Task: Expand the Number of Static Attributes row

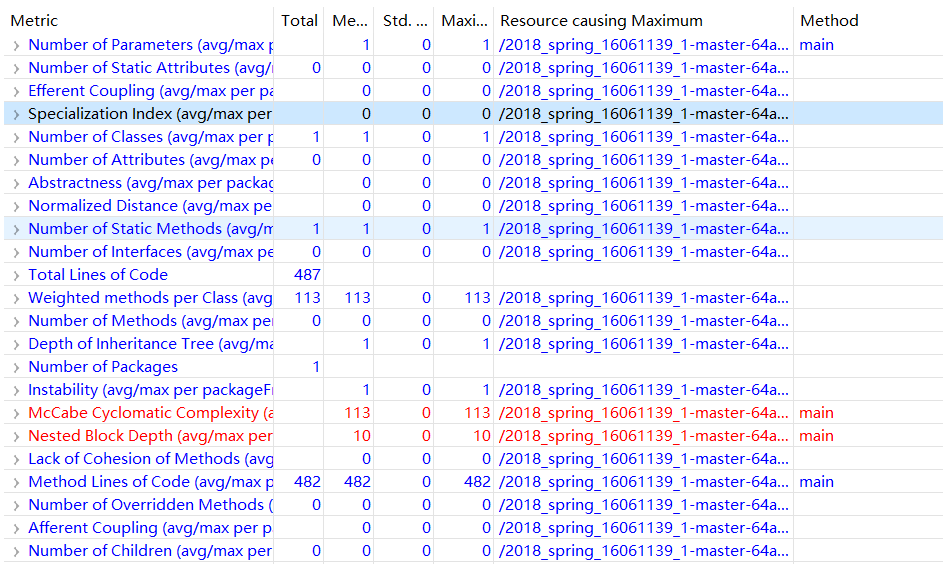Action: tap(16, 68)
